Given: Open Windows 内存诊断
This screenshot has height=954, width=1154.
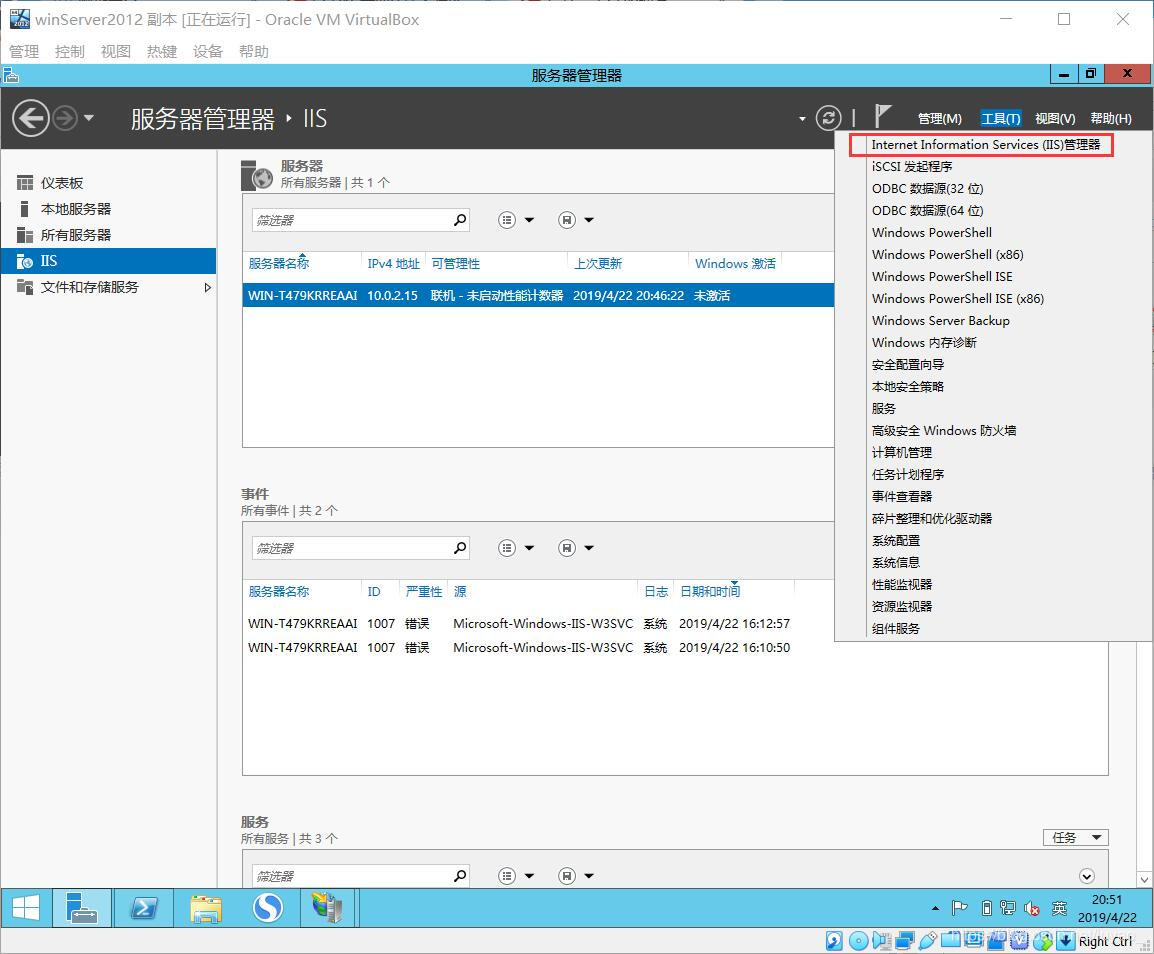Looking at the screenshot, I should point(924,343).
